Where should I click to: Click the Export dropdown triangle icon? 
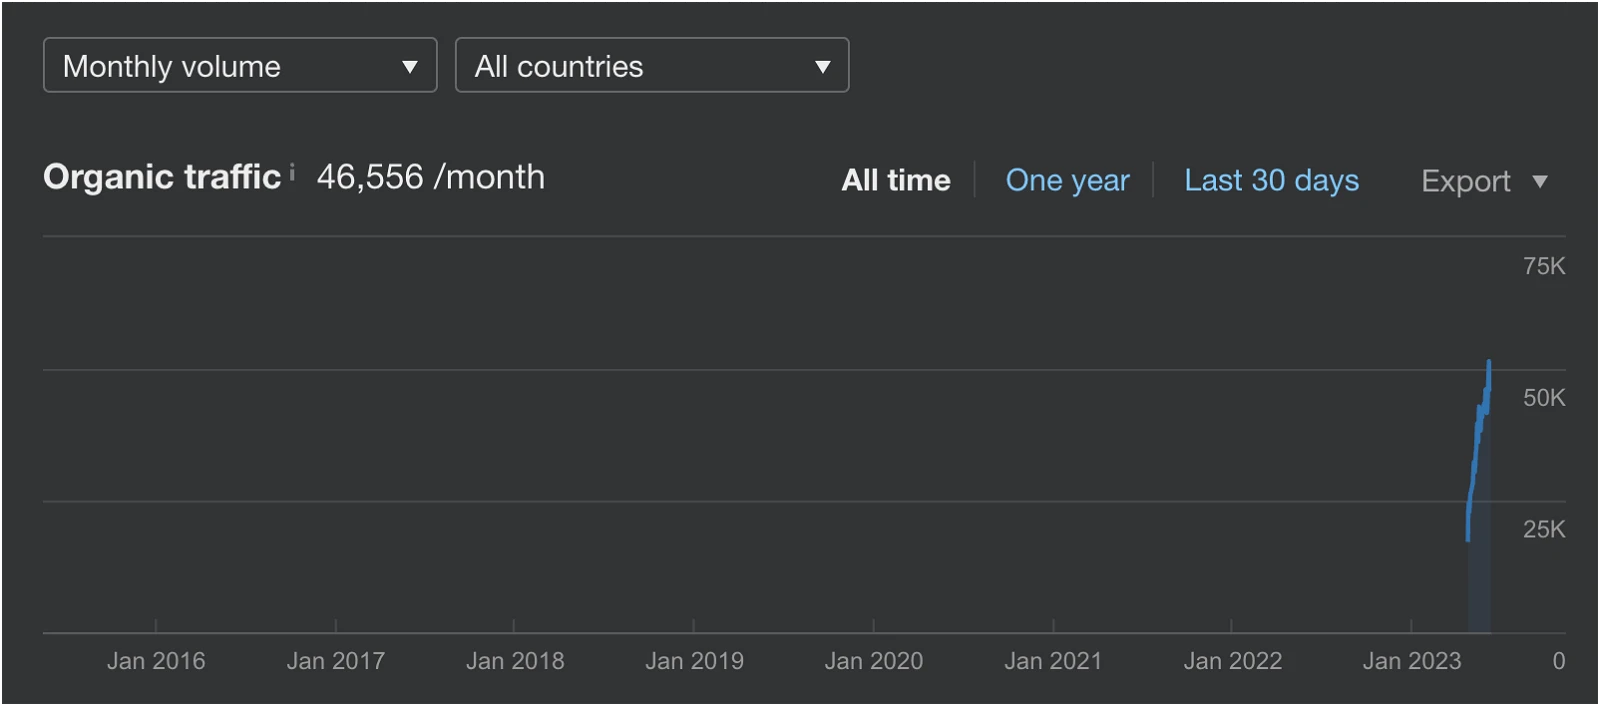point(1540,182)
